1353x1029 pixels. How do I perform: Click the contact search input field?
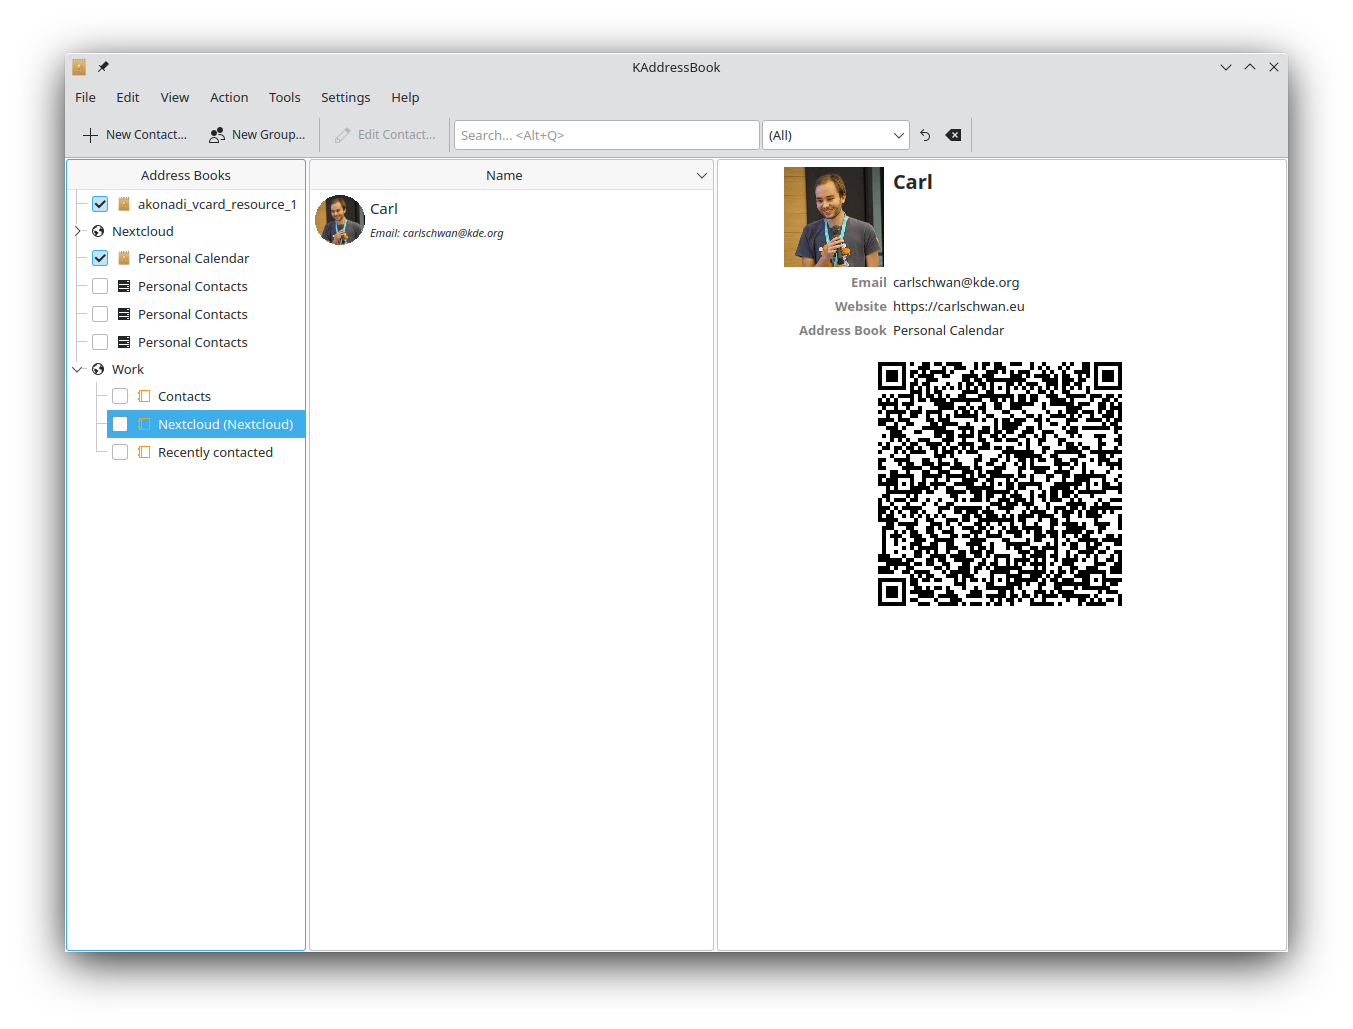click(x=606, y=135)
